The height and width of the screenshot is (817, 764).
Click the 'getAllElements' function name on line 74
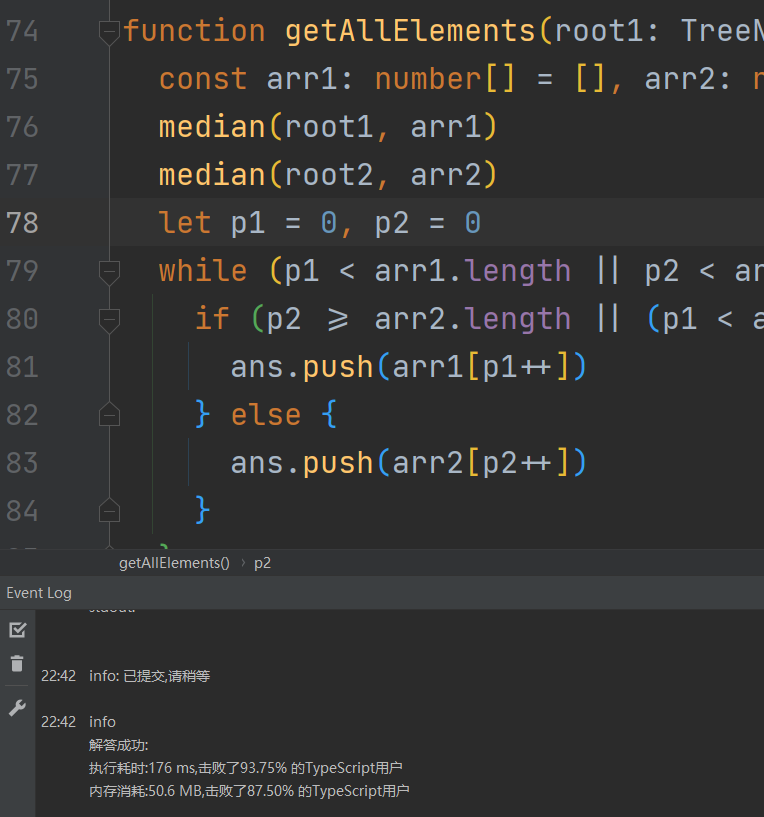(x=410, y=30)
